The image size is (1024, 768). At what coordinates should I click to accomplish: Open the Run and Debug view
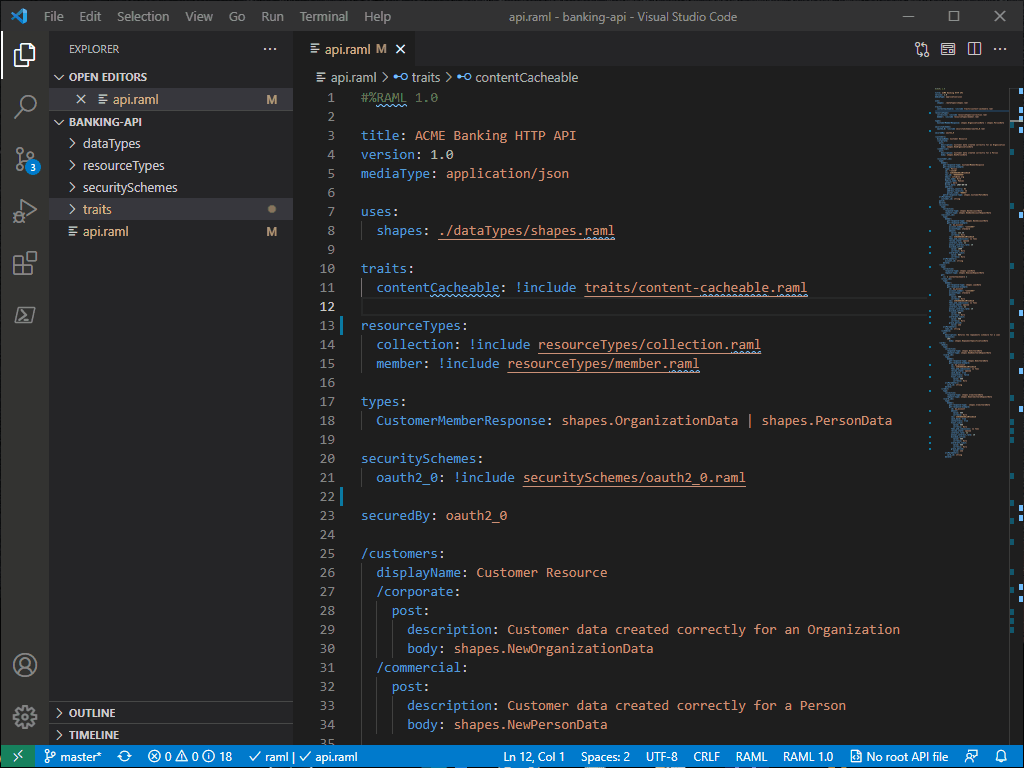[24, 211]
